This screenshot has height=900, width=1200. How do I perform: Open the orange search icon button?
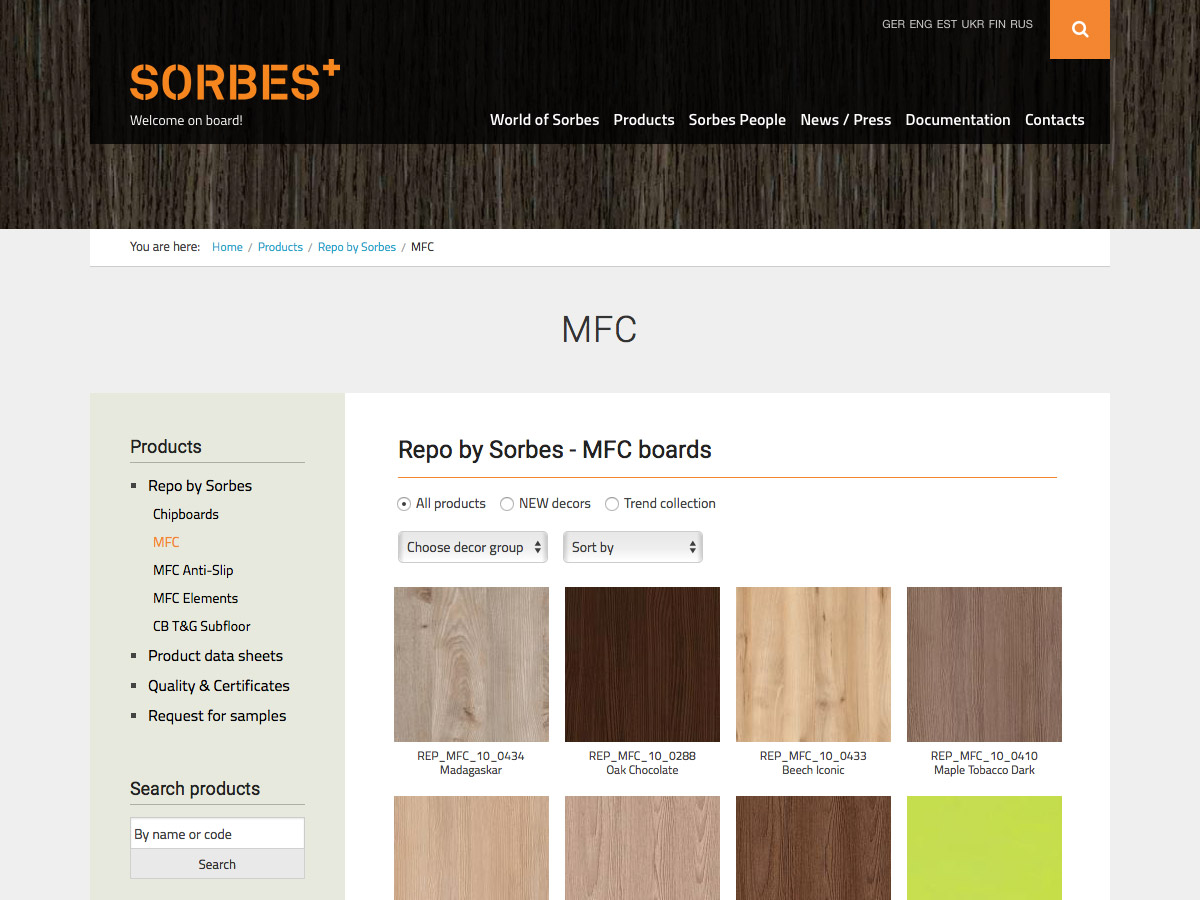coord(1080,29)
